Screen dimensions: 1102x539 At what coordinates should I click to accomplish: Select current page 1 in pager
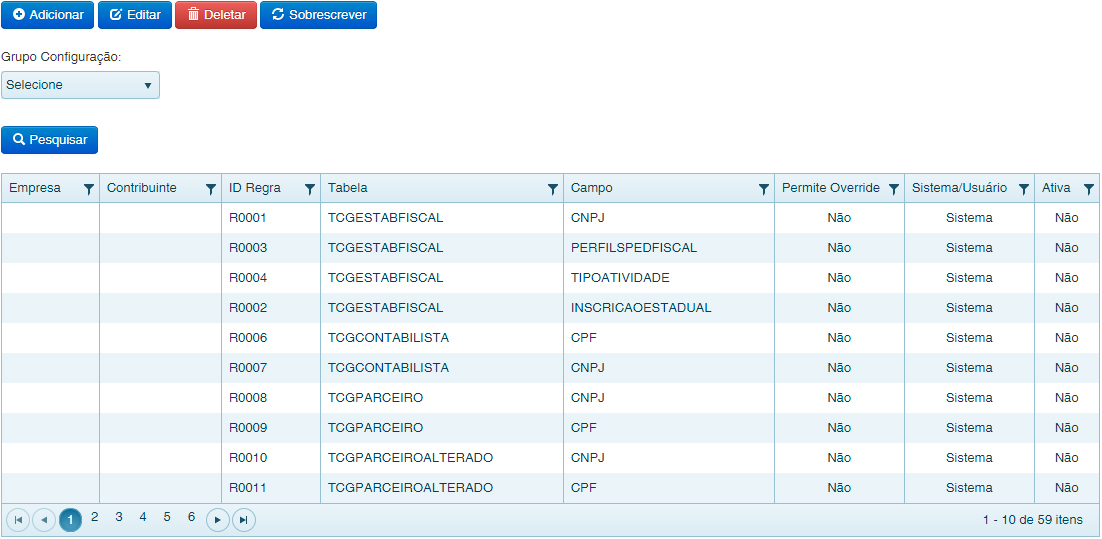click(70, 520)
